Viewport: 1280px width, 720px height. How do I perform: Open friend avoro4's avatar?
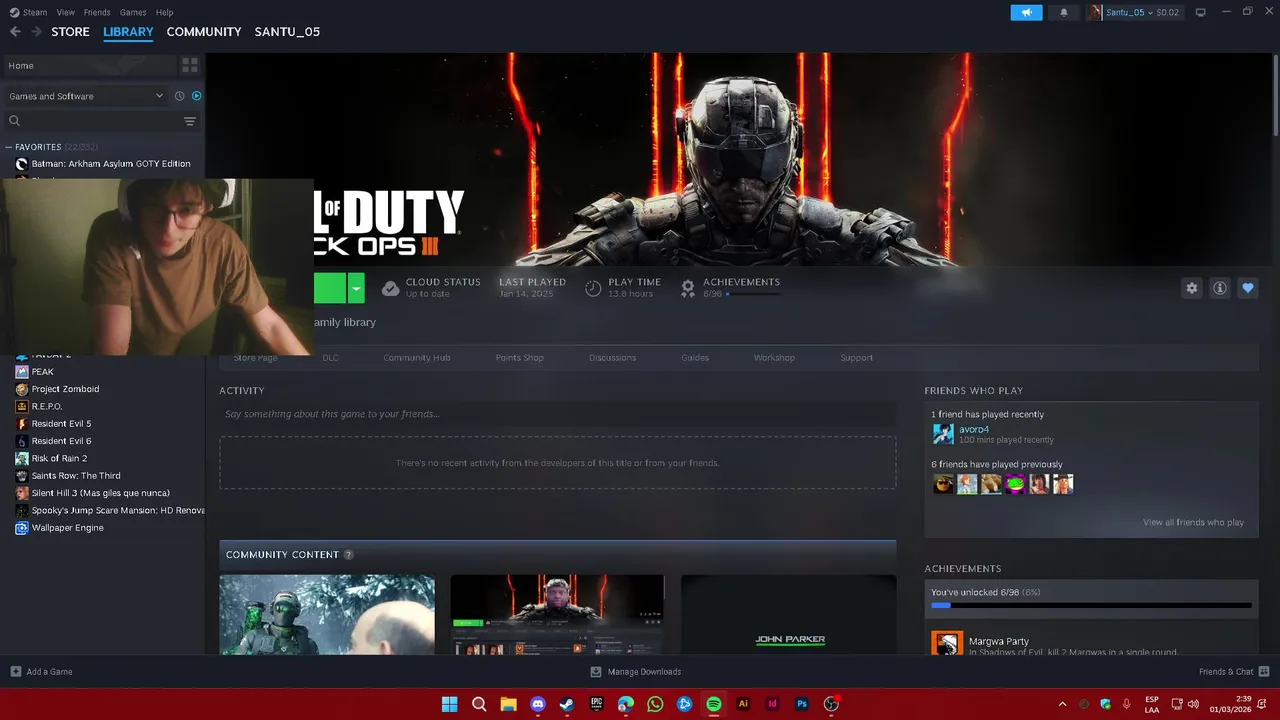click(x=943, y=434)
